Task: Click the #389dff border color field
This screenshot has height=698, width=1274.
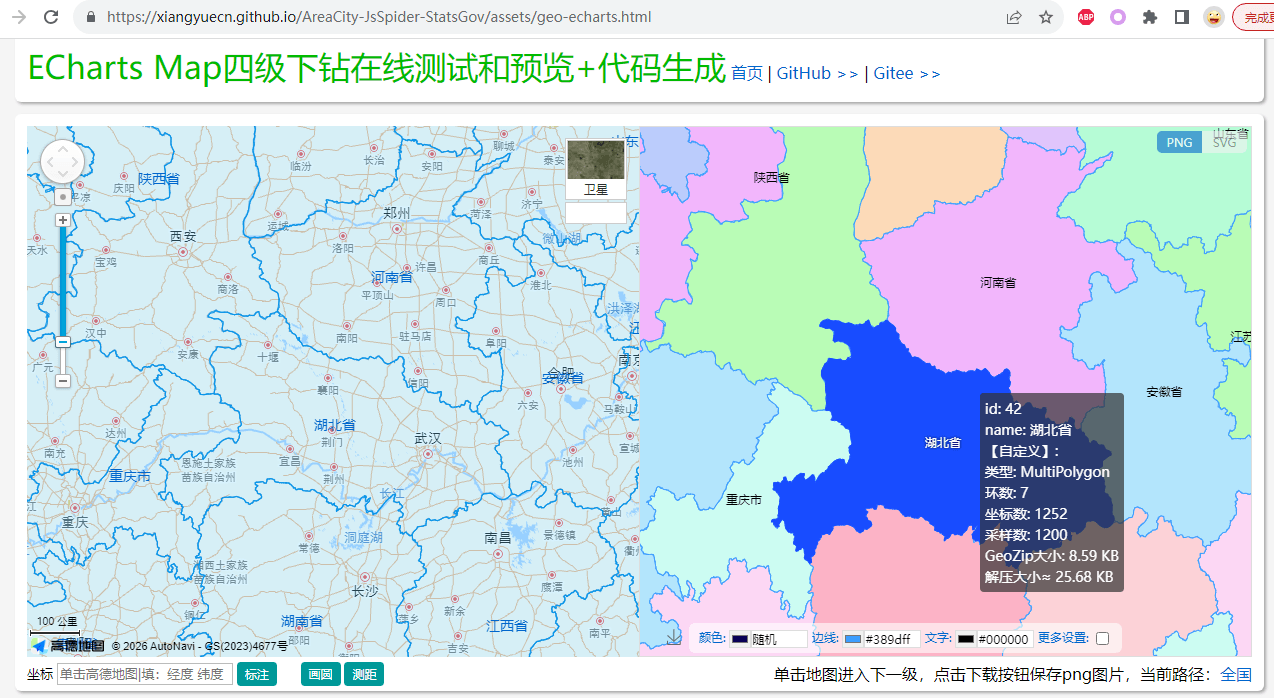Action: (891, 639)
